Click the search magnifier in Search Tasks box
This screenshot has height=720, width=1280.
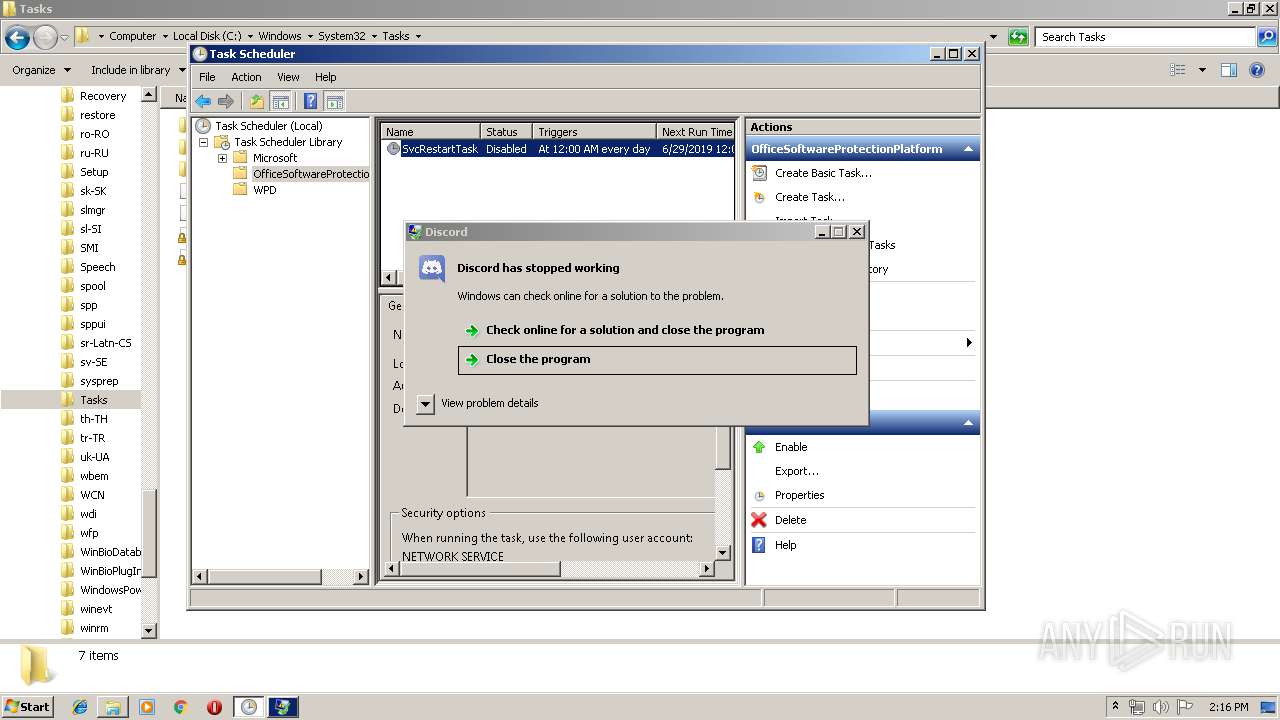tap(1267, 37)
